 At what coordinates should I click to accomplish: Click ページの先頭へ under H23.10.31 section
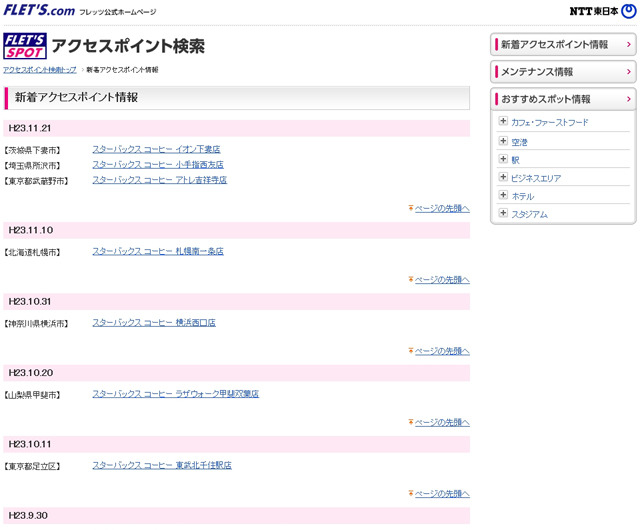(x=442, y=351)
